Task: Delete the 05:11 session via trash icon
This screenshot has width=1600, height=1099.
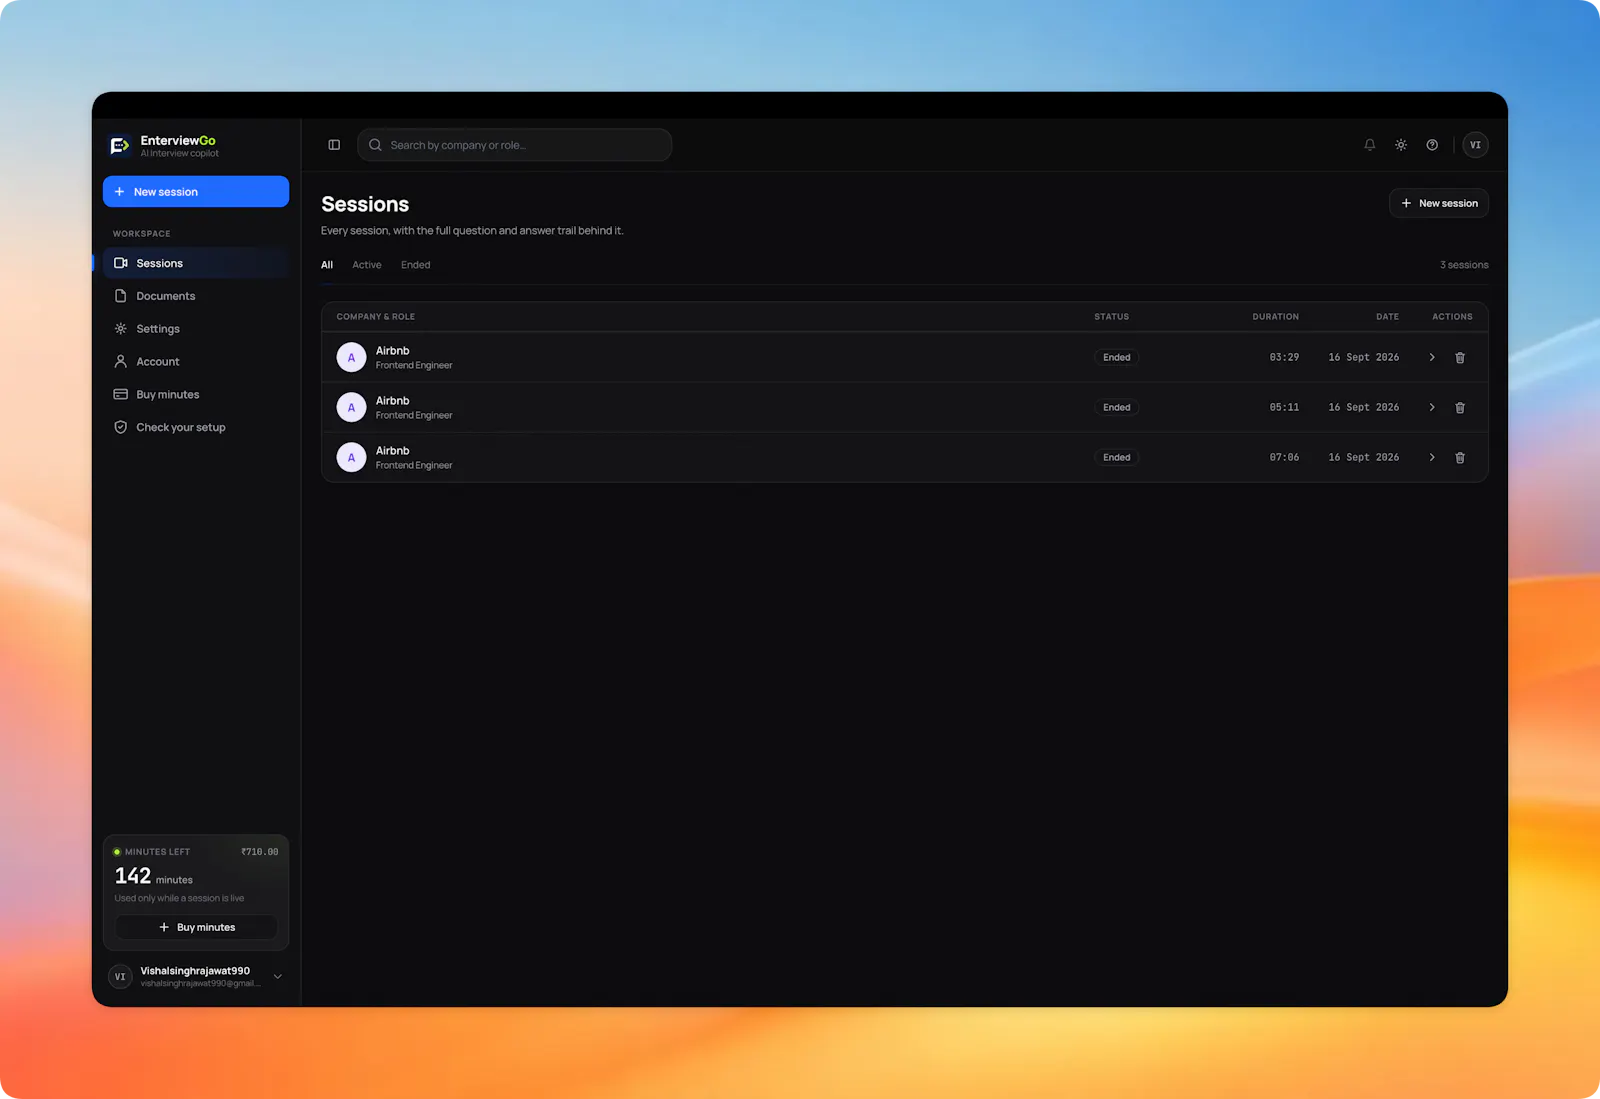Action: point(1460,407)
